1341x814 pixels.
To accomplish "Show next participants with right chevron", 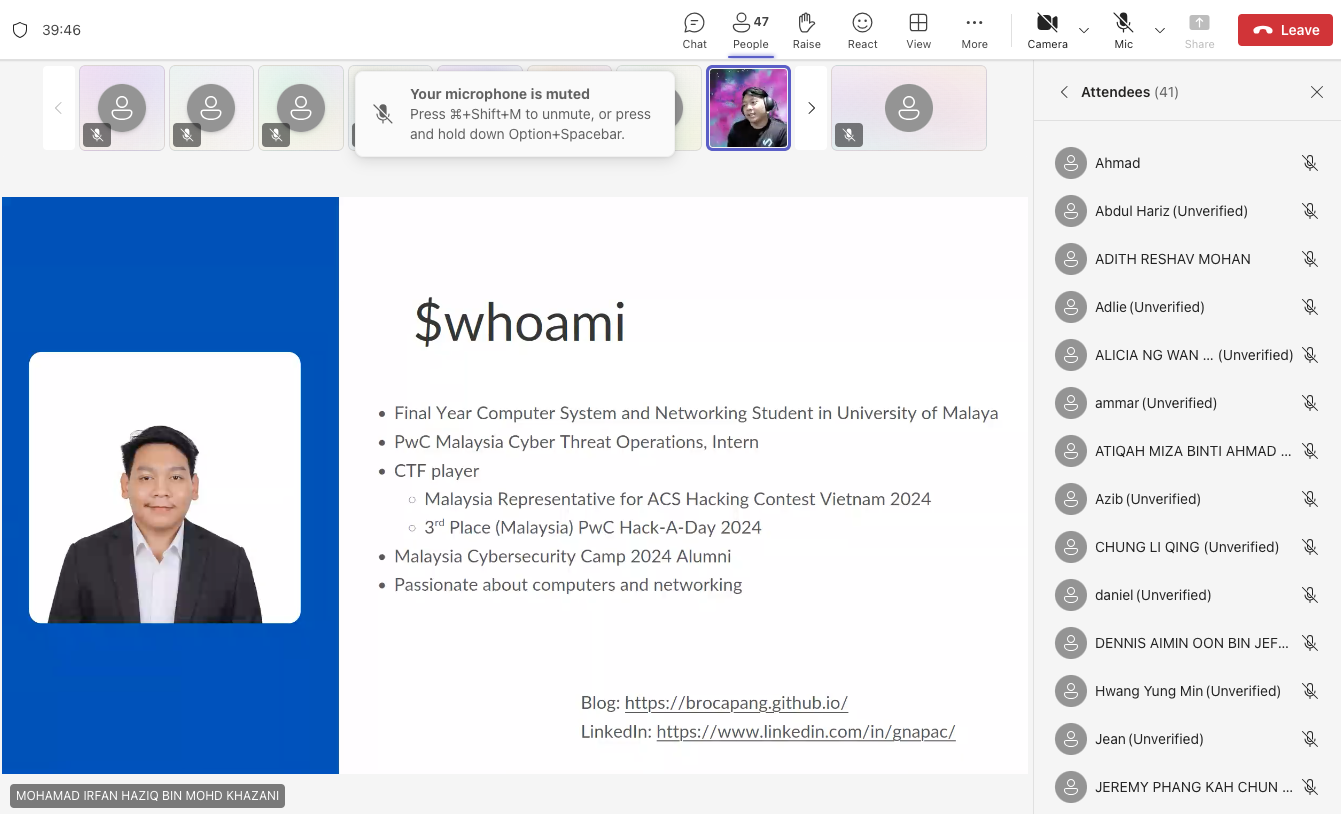I will point(811,108).
